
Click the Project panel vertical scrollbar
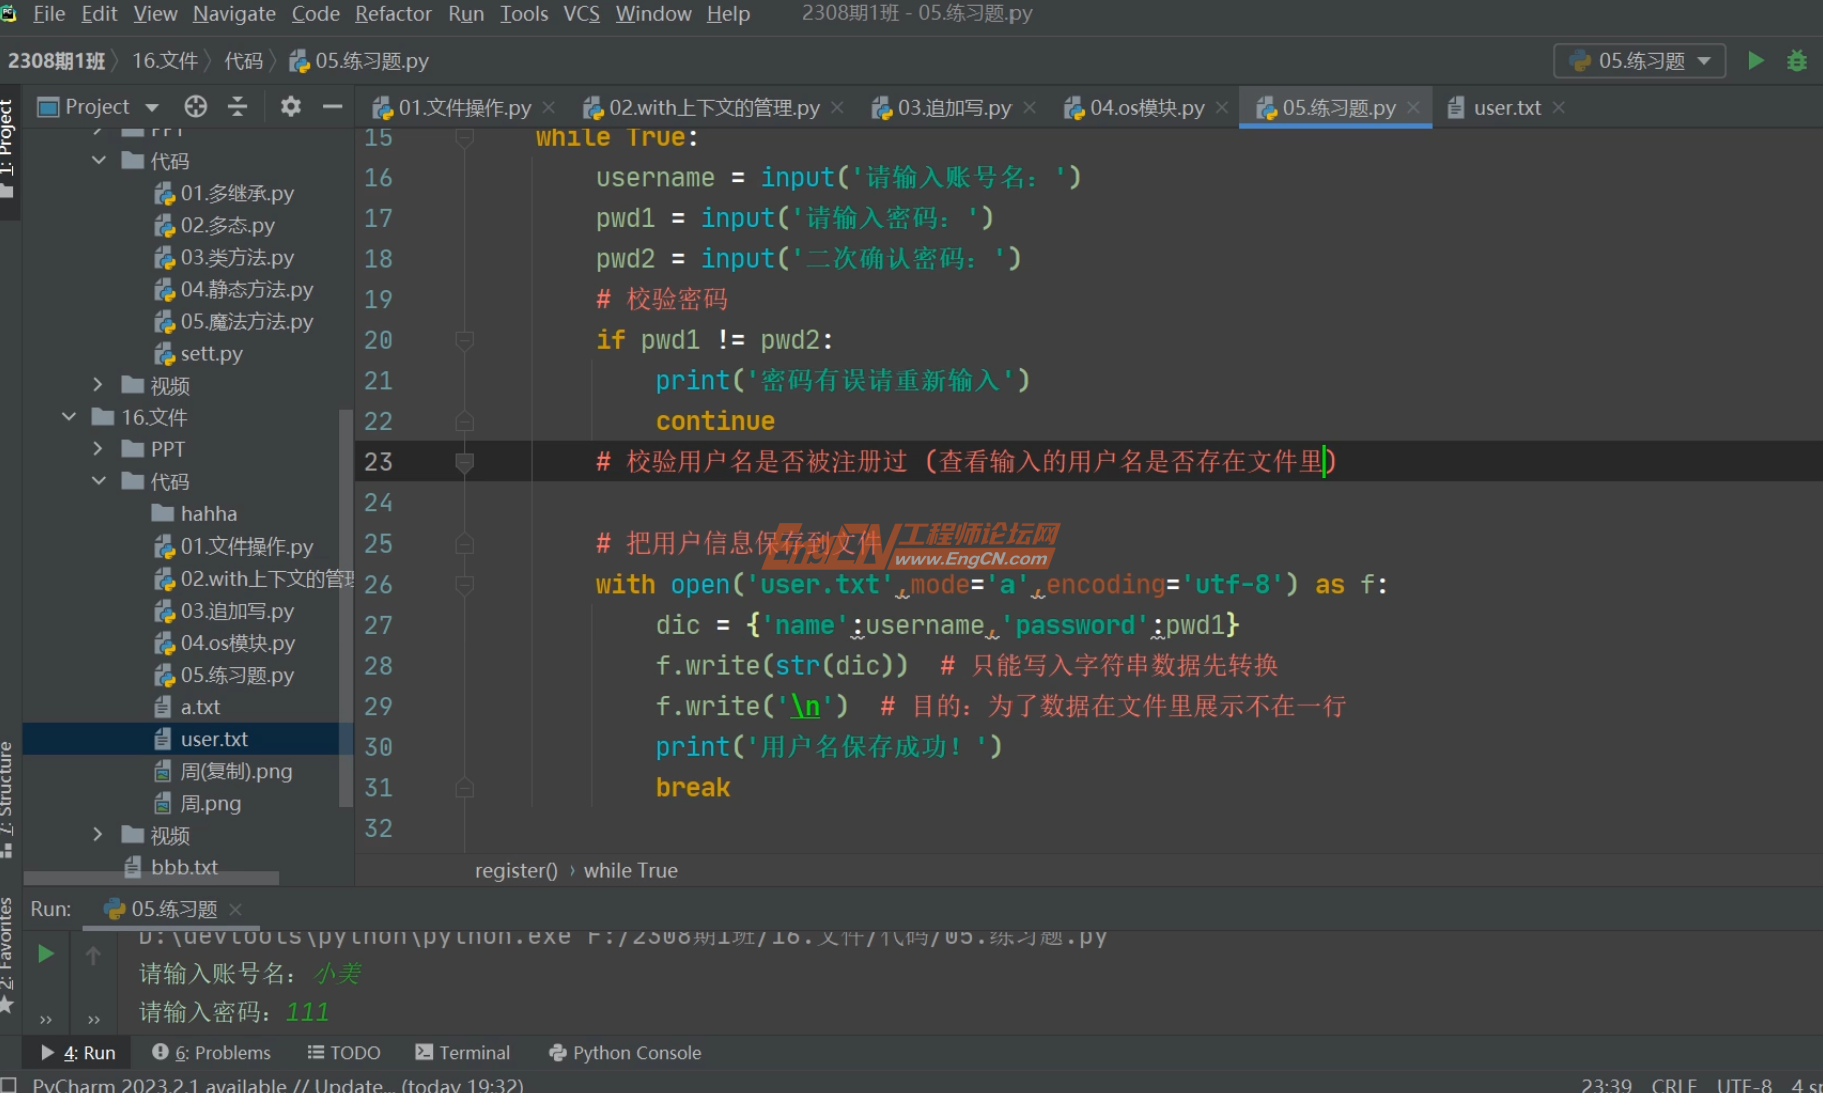[x=347, y=600]
